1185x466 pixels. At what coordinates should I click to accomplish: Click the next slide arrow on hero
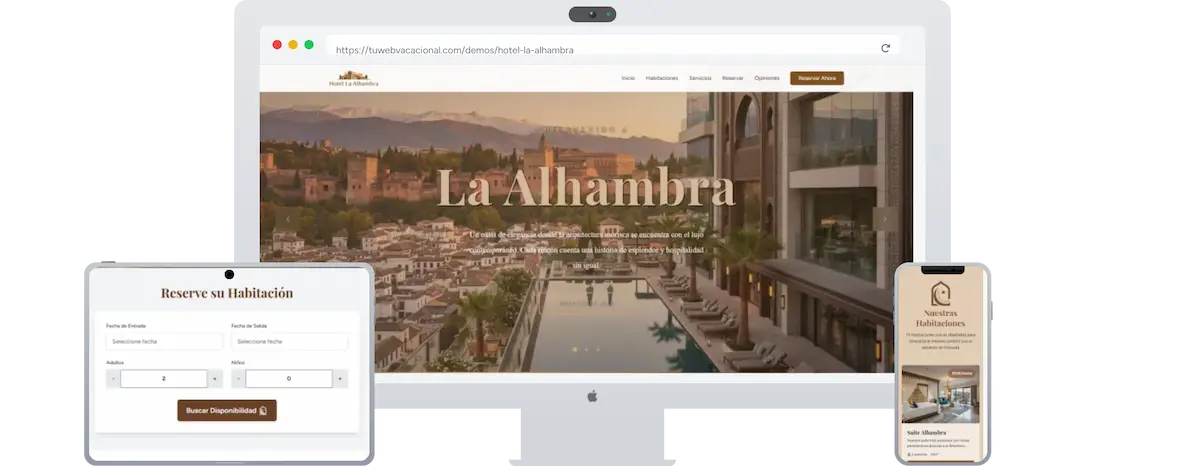(885, 219)
